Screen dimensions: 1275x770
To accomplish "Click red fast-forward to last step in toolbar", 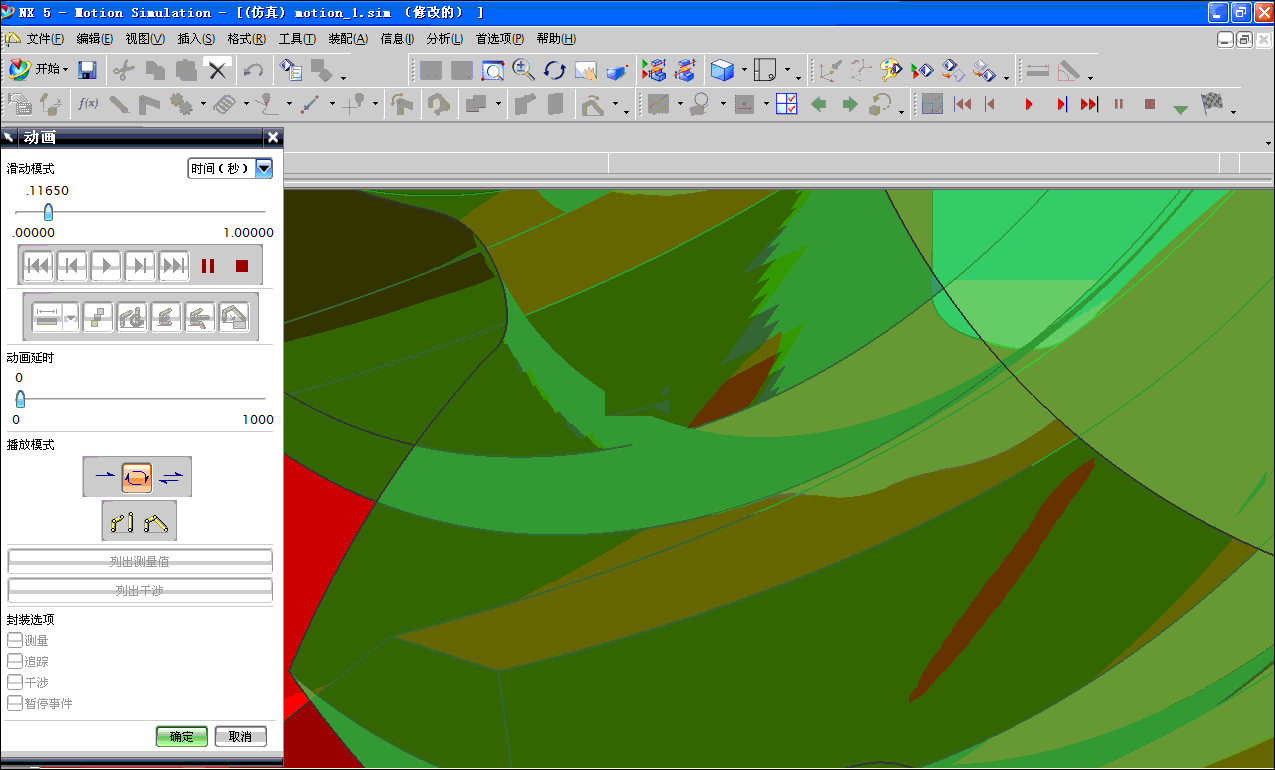I will 1089,104.
